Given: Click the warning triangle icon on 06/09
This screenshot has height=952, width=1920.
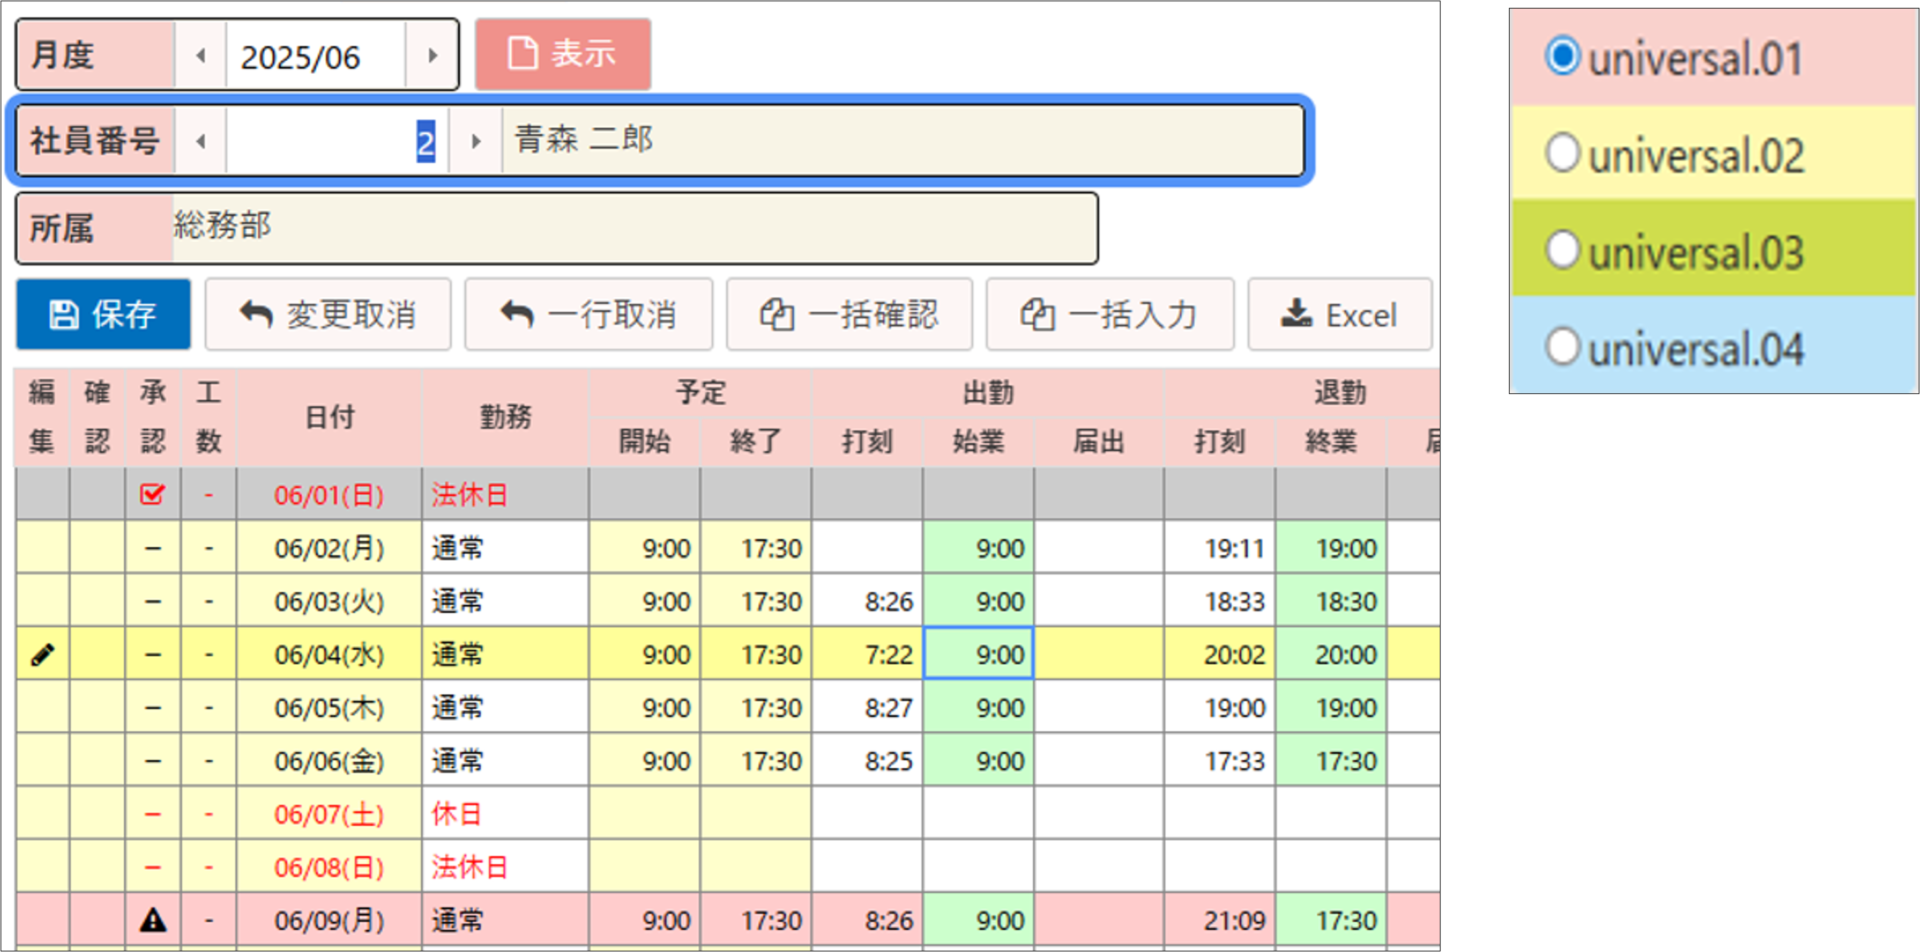Looking at the screenshot, I should pos(152,920).
